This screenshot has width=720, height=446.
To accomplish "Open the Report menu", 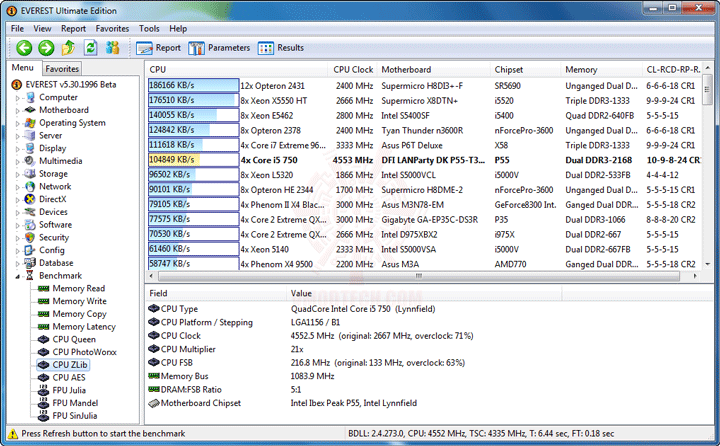I will pyautogui.click(x=73, y=28).
